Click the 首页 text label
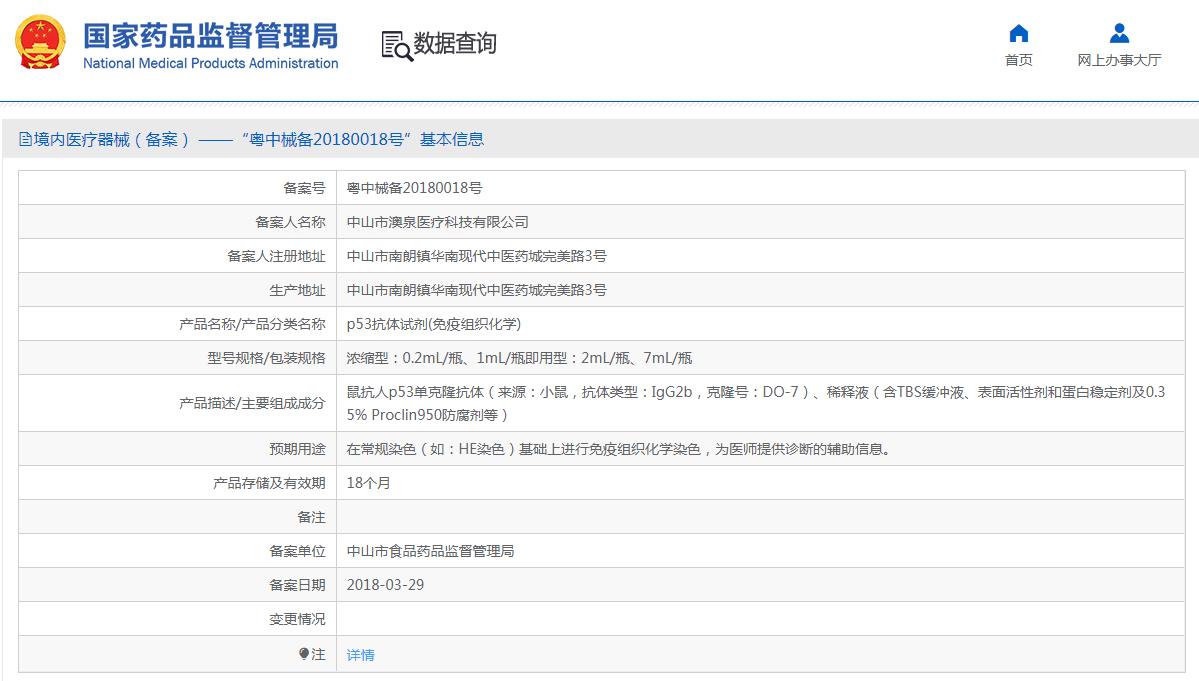The image size is (1199, 681). pyautogui.click(x=1019, y=60)
